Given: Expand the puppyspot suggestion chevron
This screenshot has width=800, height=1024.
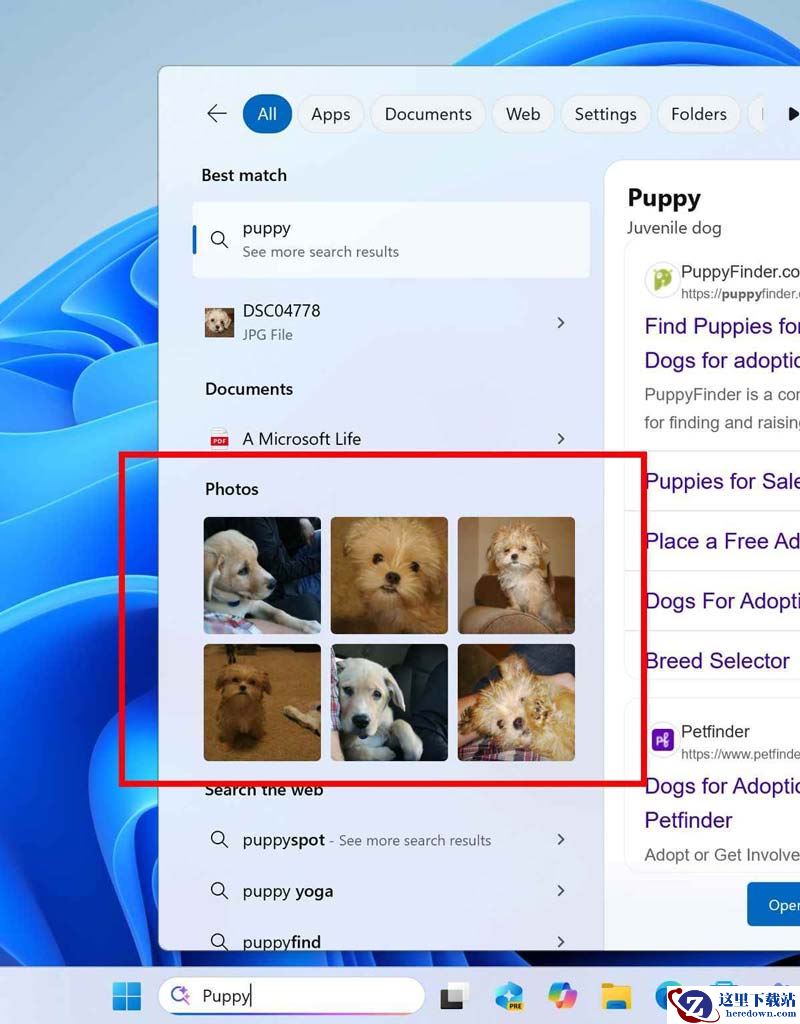Looking at the screenshot, I should pos(560,840).
